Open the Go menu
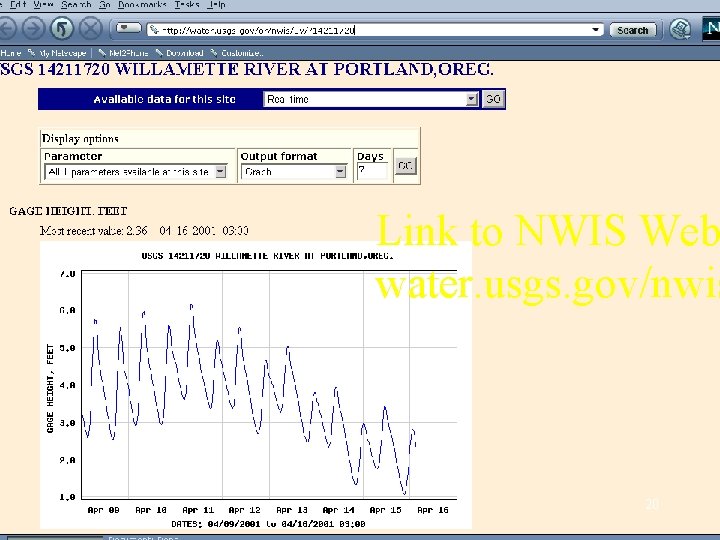The image size is (720, 540). [105, 5]
